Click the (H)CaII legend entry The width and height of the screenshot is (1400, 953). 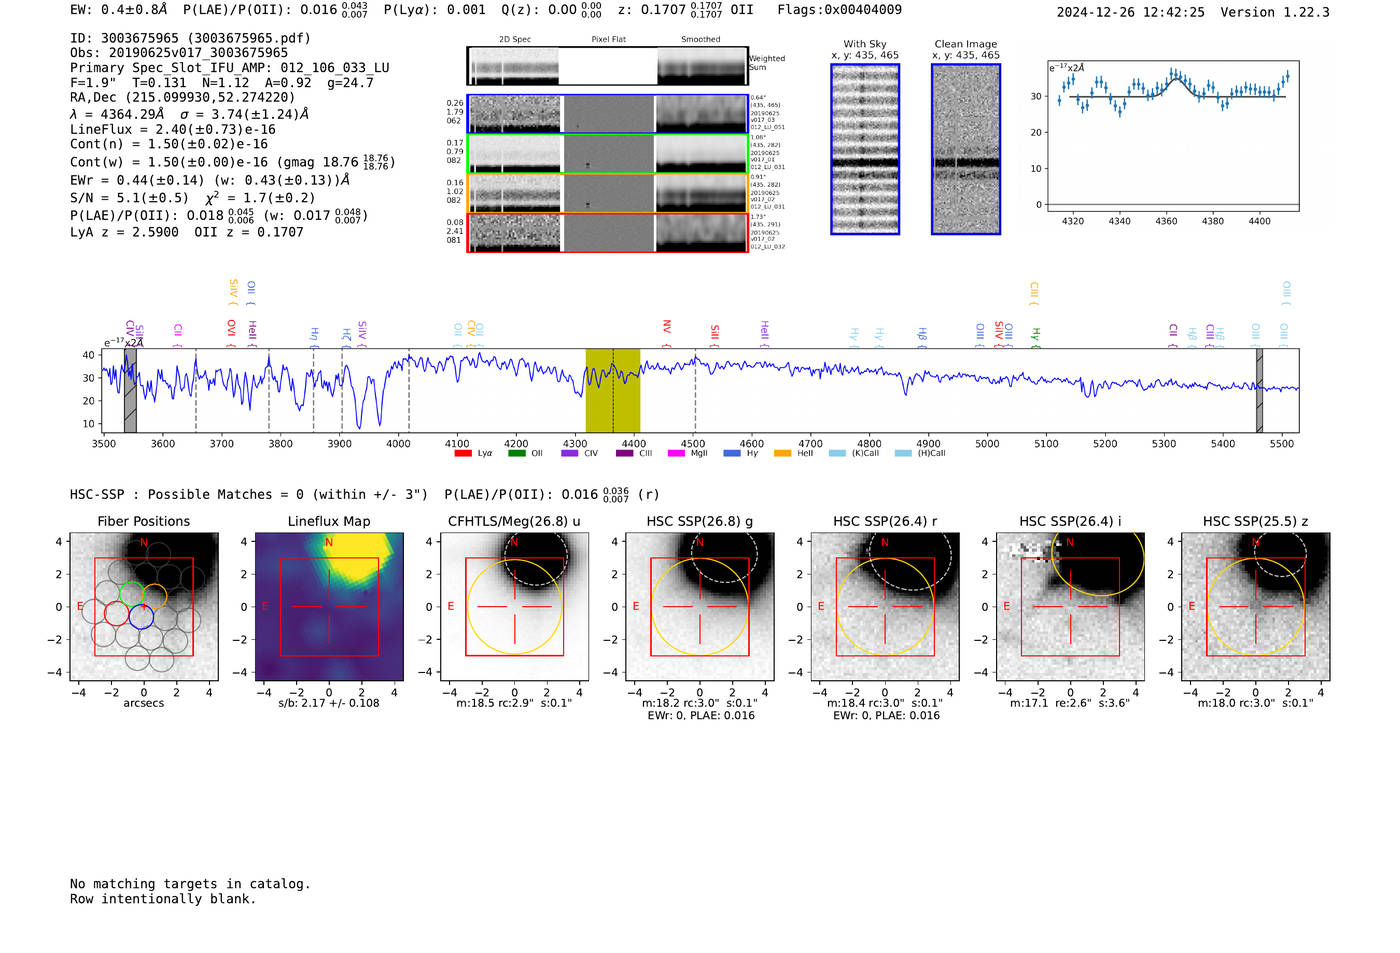click(x=921, y=453)
